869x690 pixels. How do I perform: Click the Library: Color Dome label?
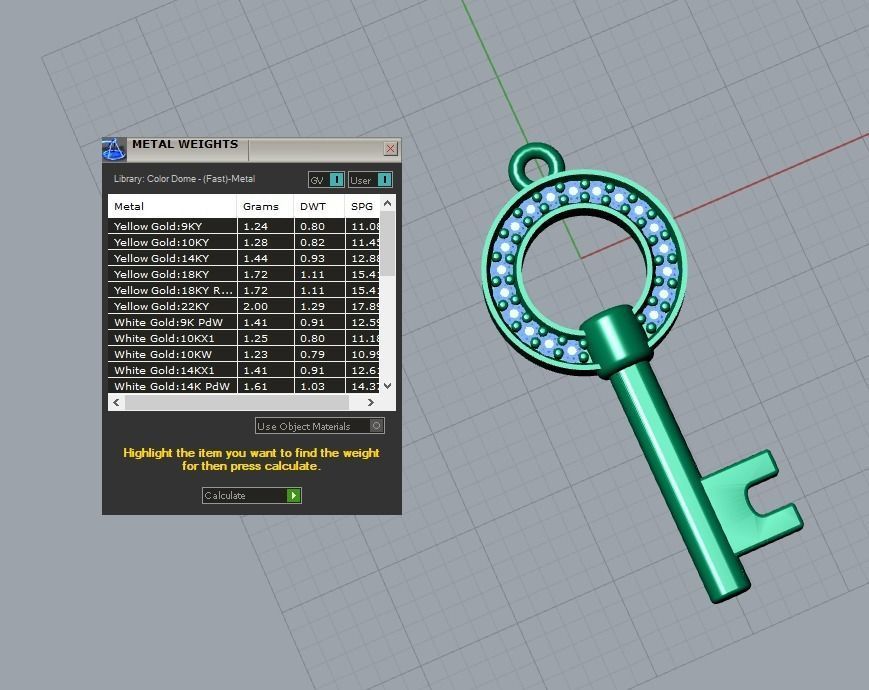click(x=184, y=179)
